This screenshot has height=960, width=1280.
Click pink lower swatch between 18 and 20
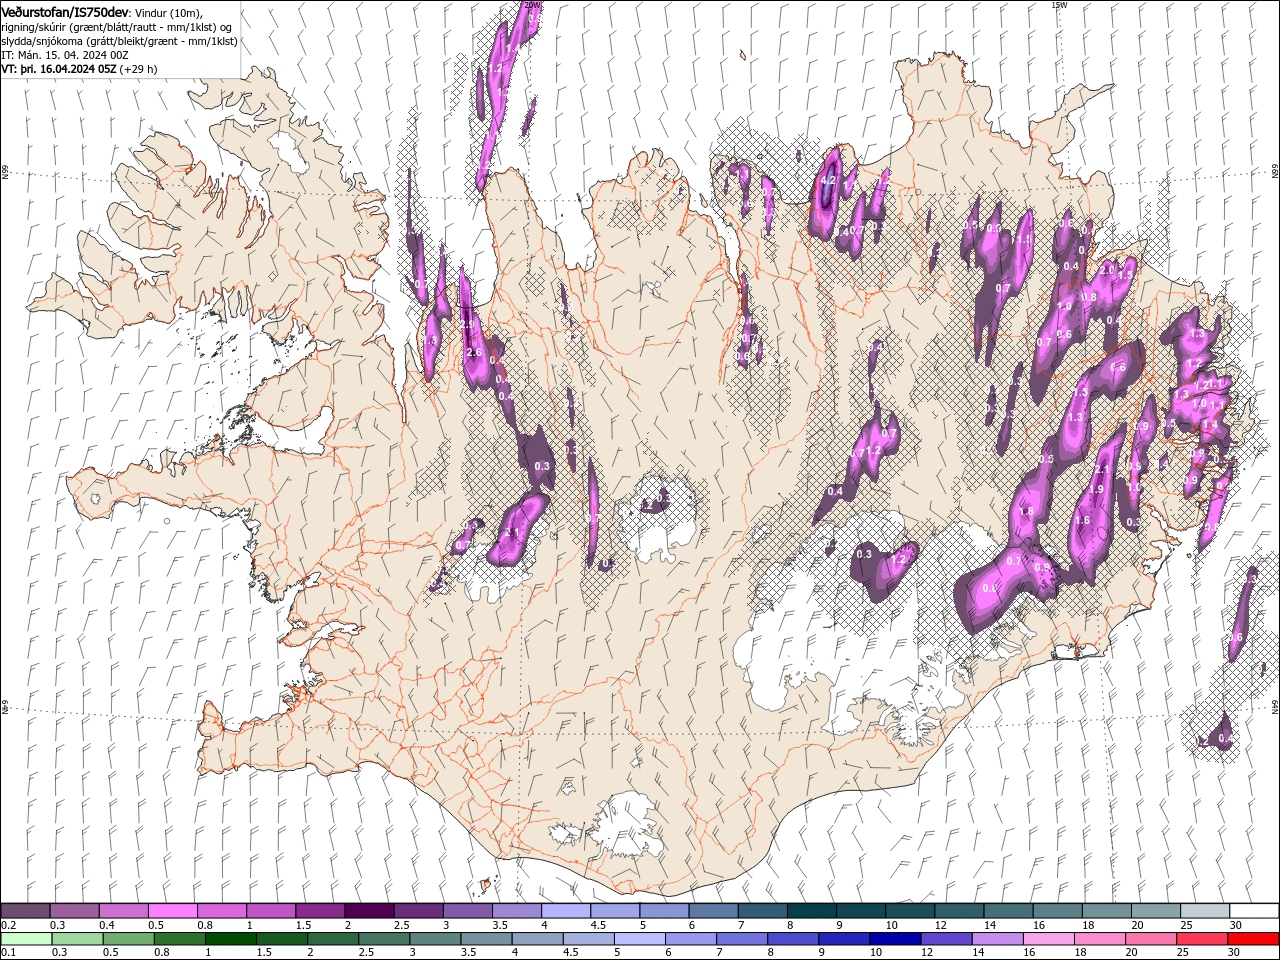1100,939
